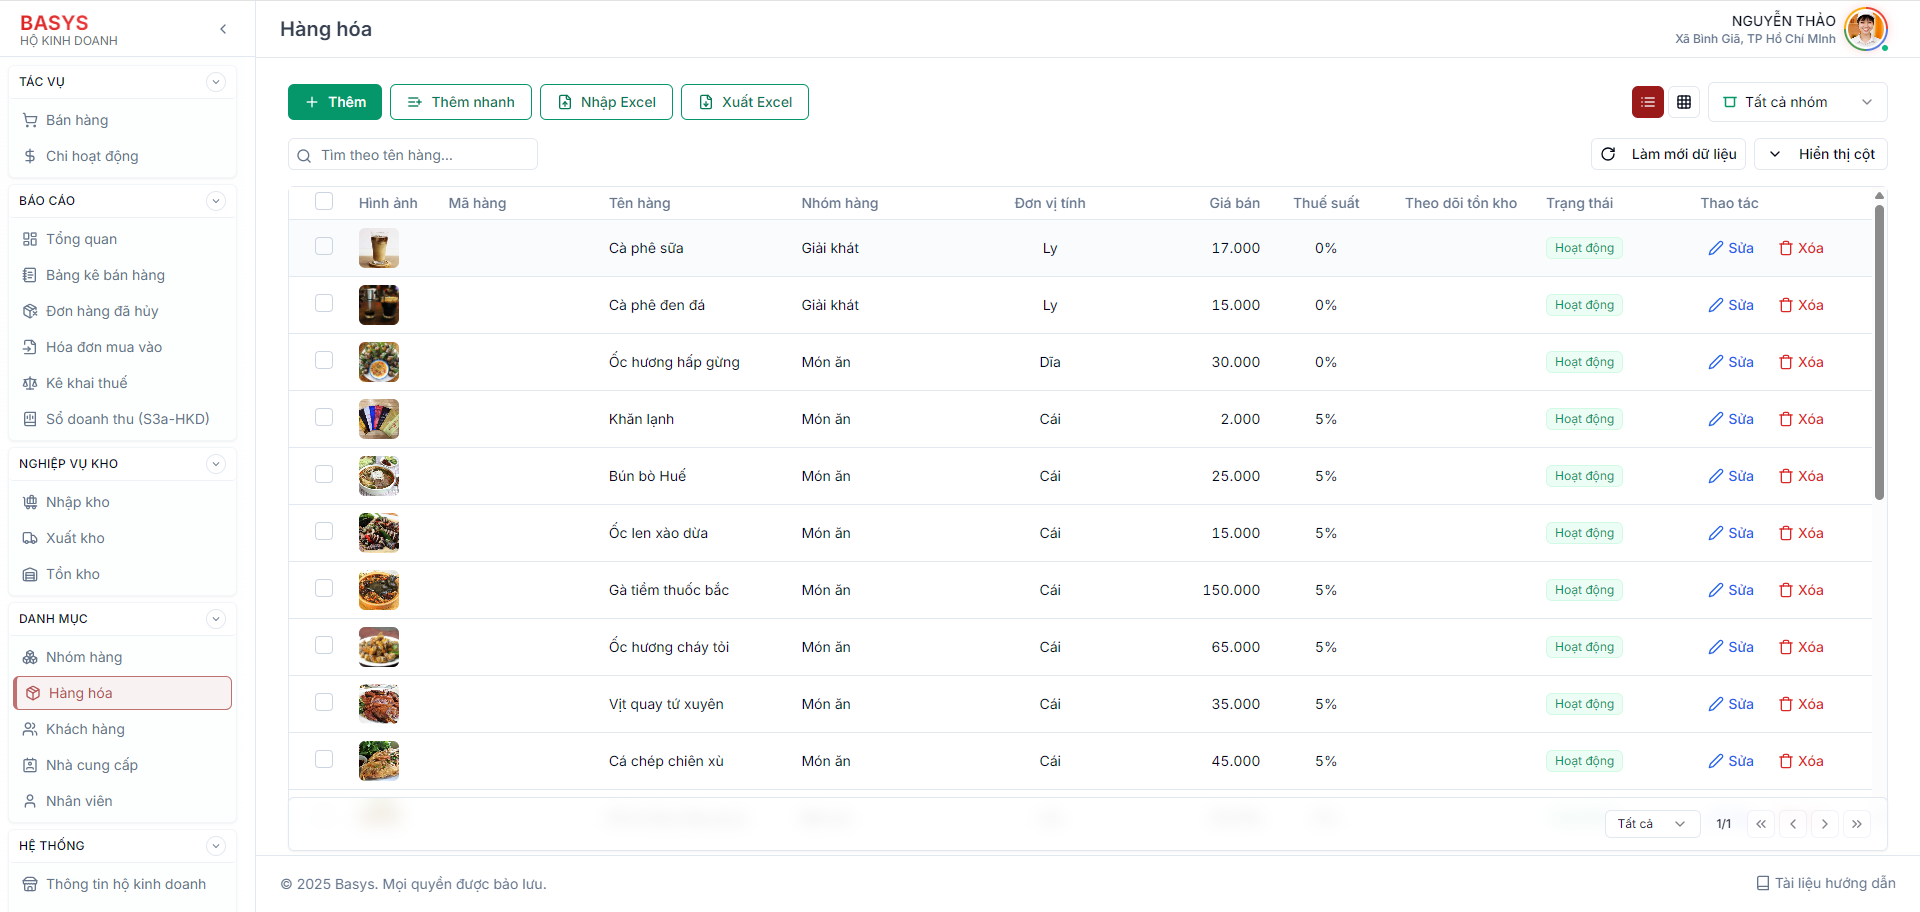Viewport: 1920px width, 912px height.
Task: Collapse the BÁO CÁO sidebar section
Action: click(215, 201)
